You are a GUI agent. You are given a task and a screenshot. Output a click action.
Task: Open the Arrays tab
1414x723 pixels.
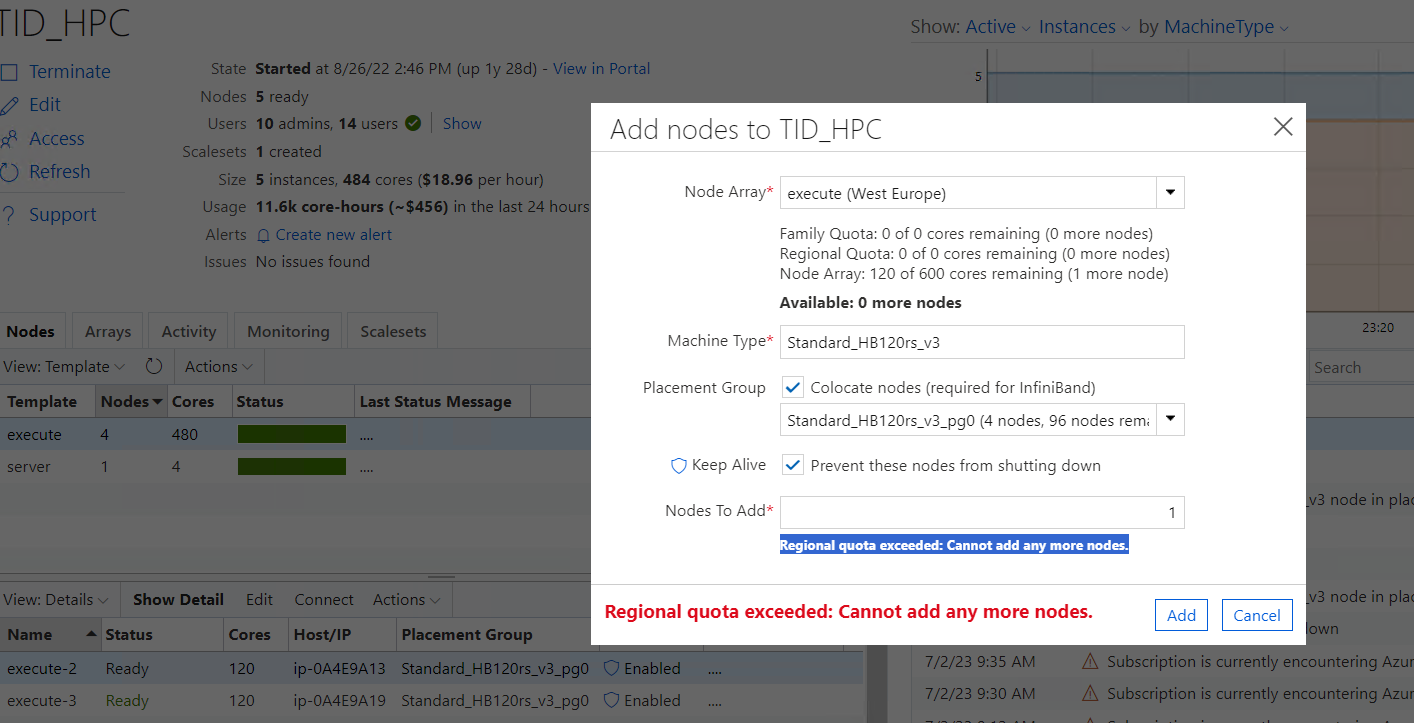tap(106, 330)
